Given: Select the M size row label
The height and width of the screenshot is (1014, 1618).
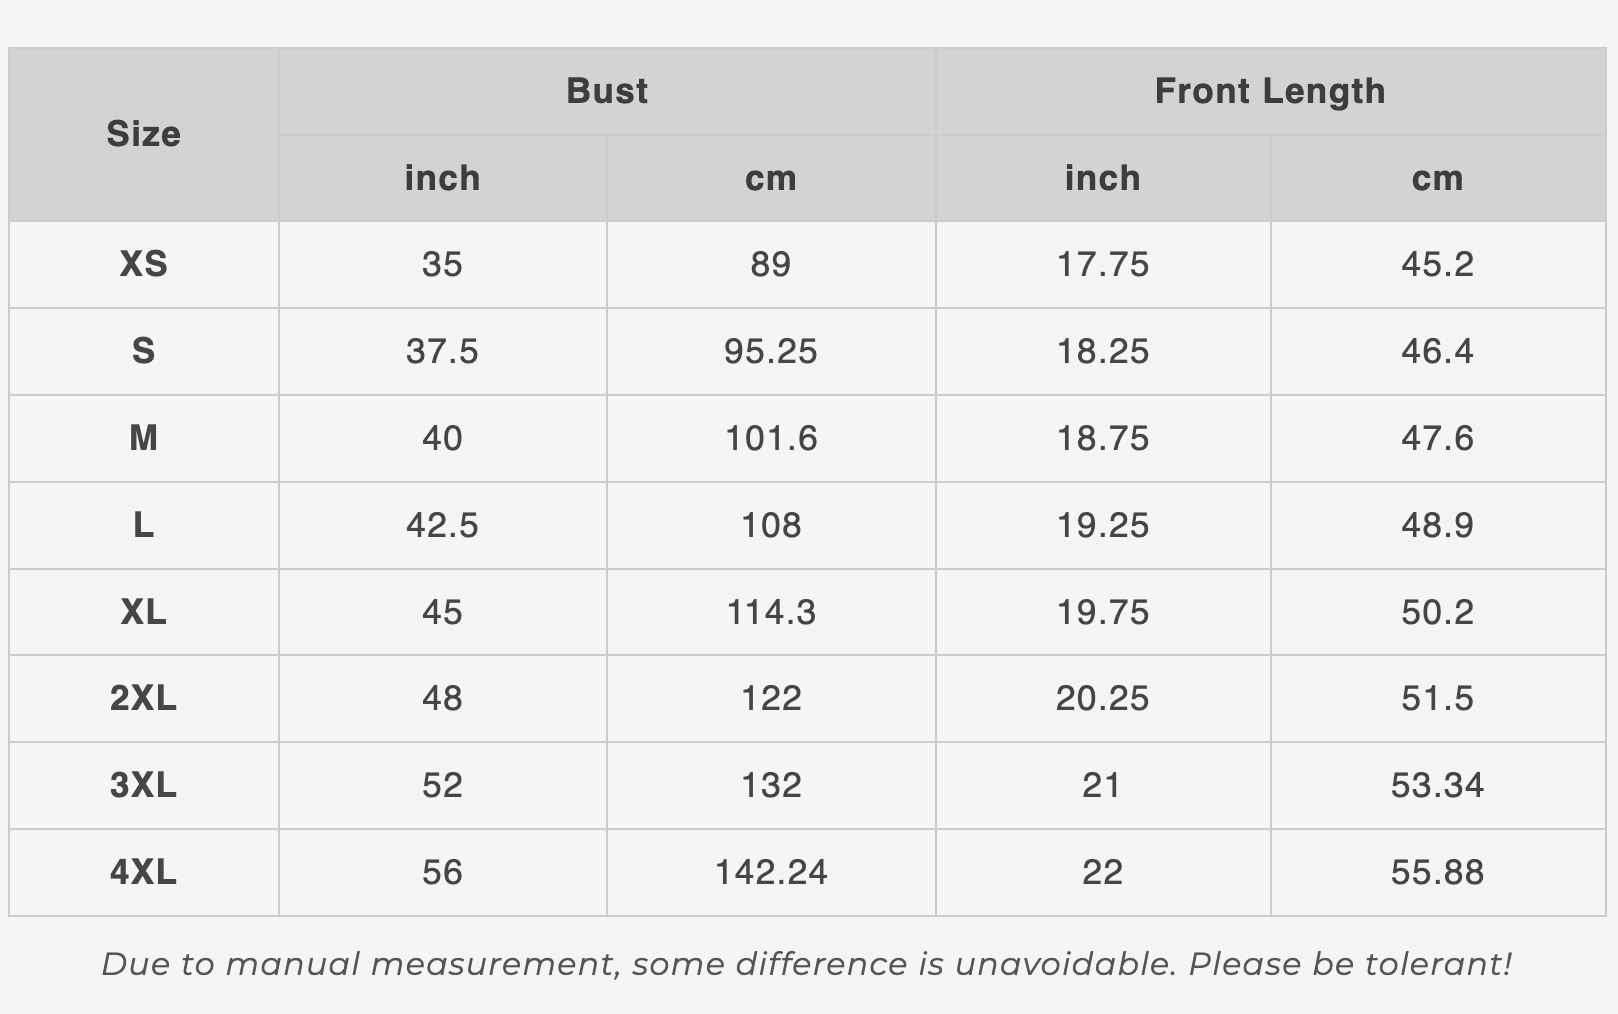Looking at the screenshot, I should pos(143,438).
